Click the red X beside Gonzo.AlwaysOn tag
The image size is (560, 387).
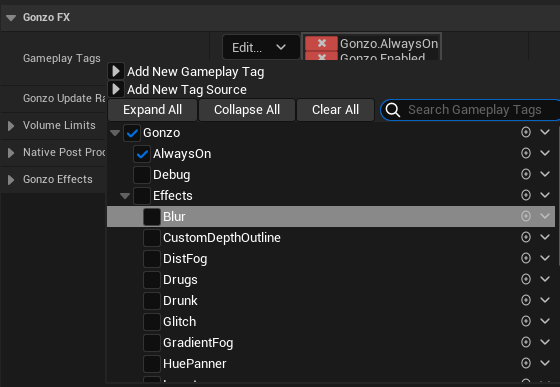click(x=321, y=43)
